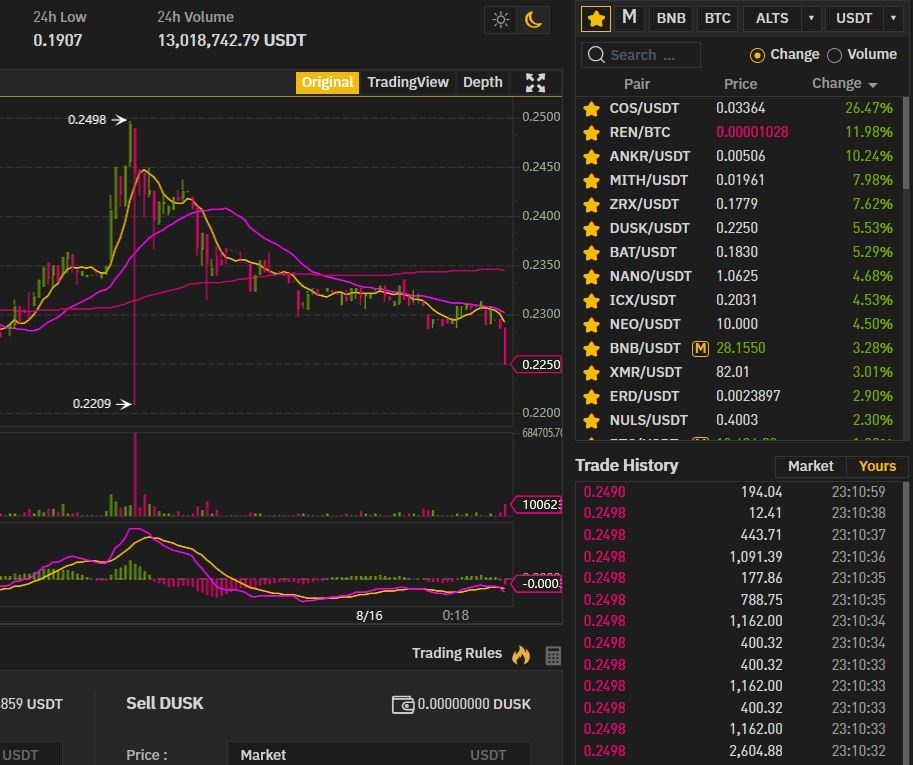Click the 2,604.88 trade amount
This screenshot has width=913, height=765.
756,751
